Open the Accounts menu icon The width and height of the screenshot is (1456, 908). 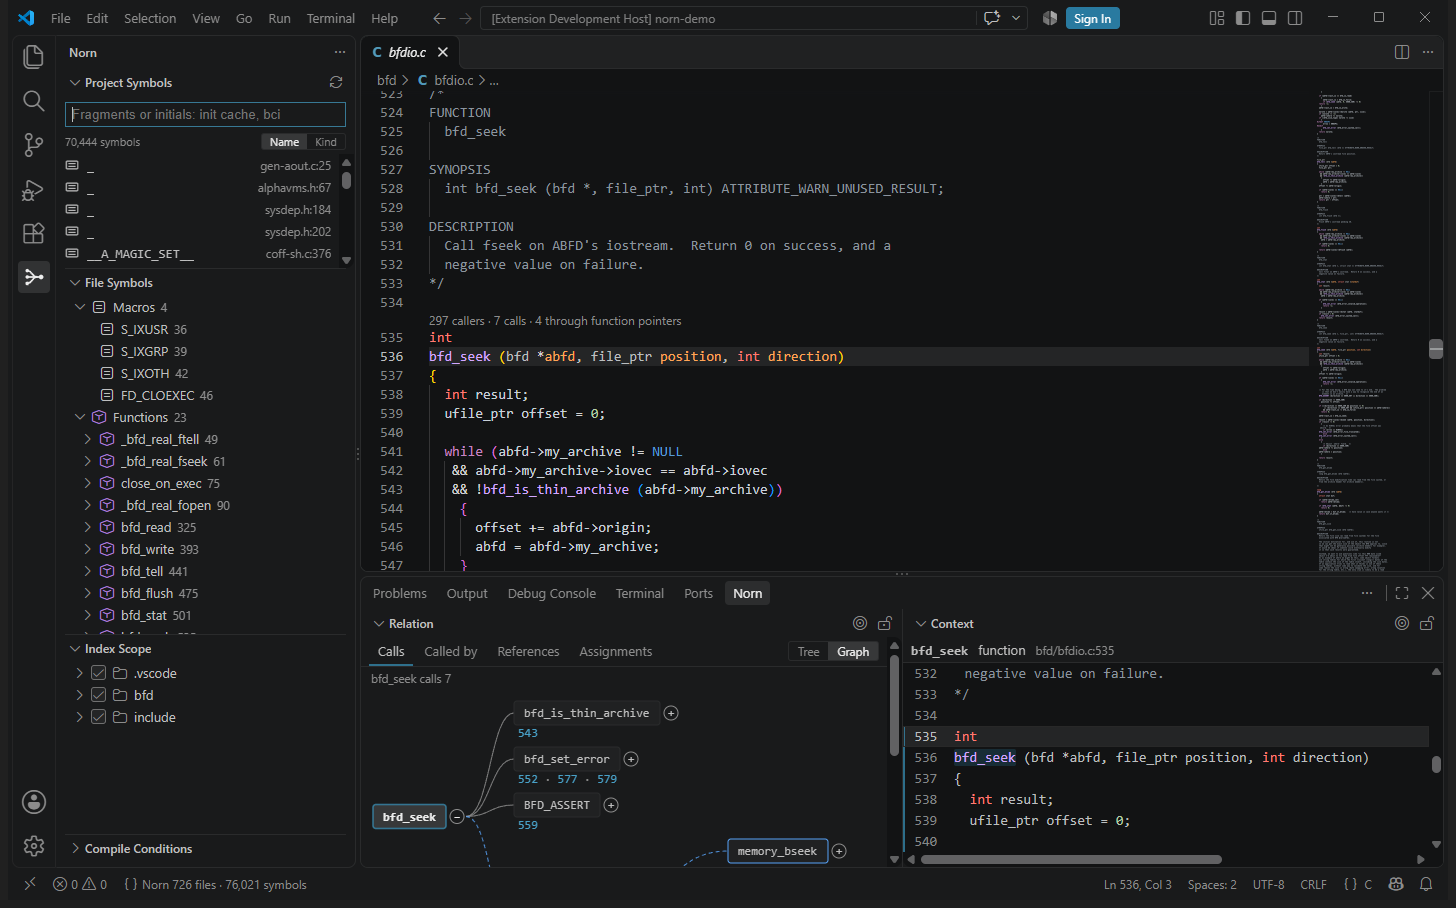[34, 802]
